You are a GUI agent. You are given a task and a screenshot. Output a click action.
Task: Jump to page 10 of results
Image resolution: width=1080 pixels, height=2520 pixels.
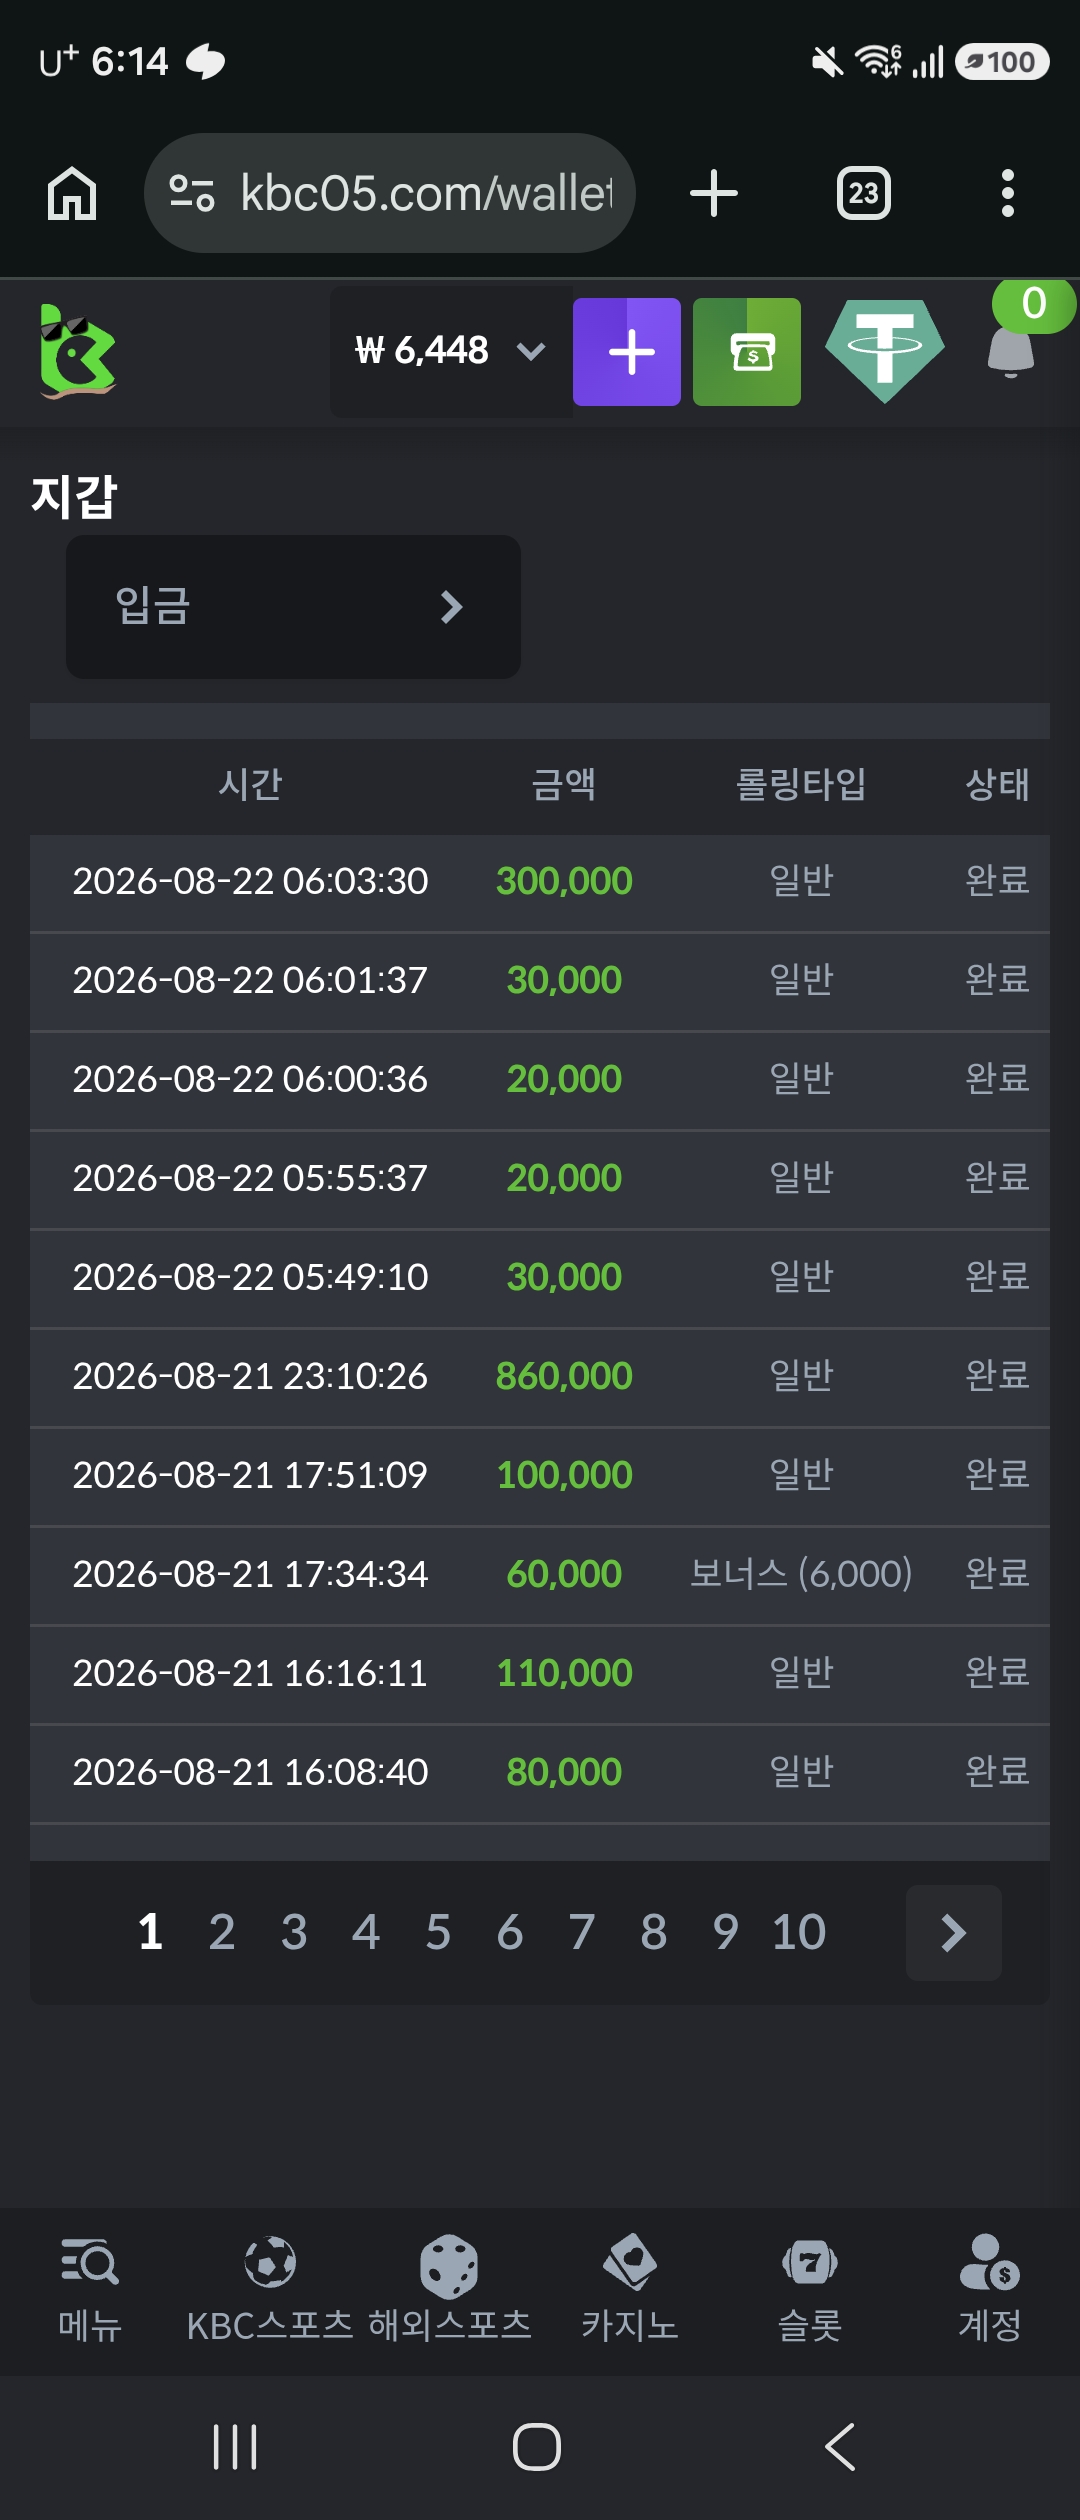(799, 1932)
